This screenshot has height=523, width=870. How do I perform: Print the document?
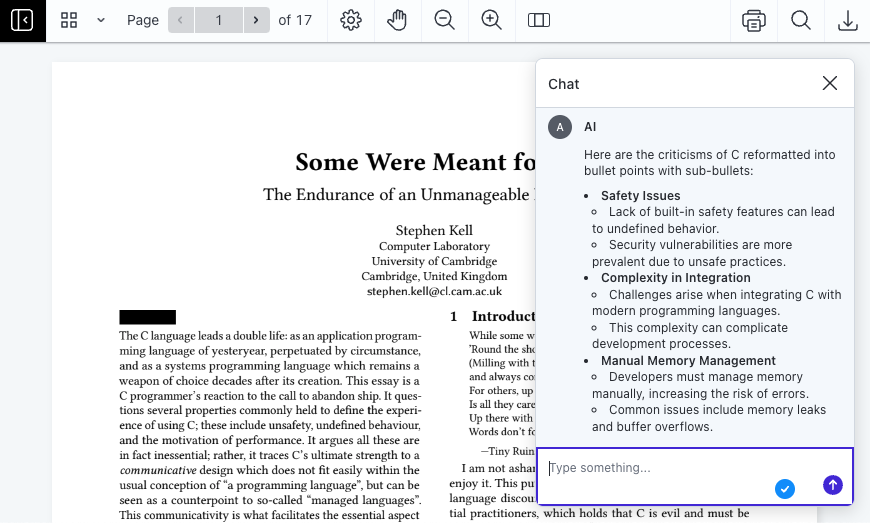pyautogui.click(x=754, y=20)
